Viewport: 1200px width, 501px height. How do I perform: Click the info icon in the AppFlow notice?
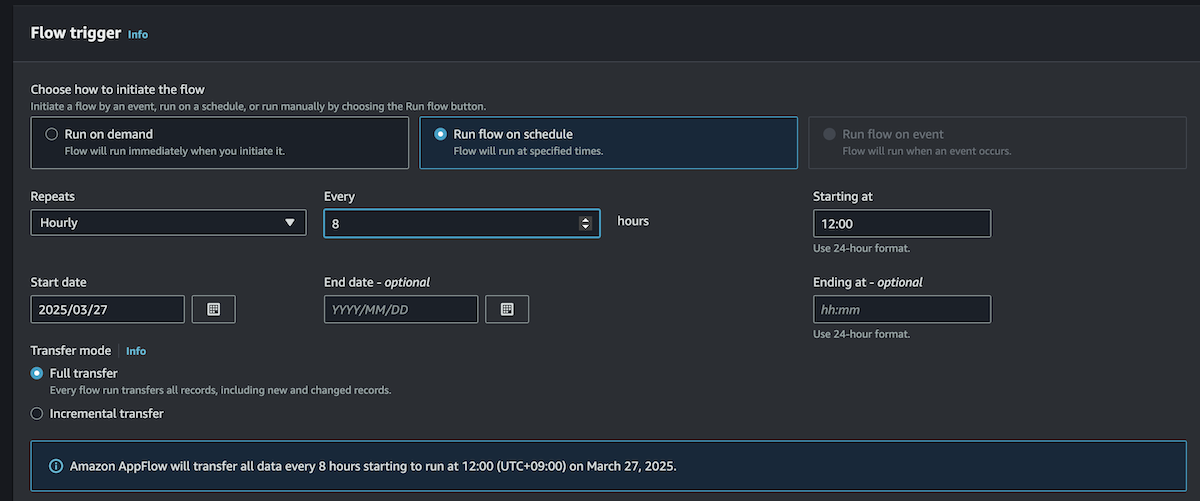(x=56, y=466)
